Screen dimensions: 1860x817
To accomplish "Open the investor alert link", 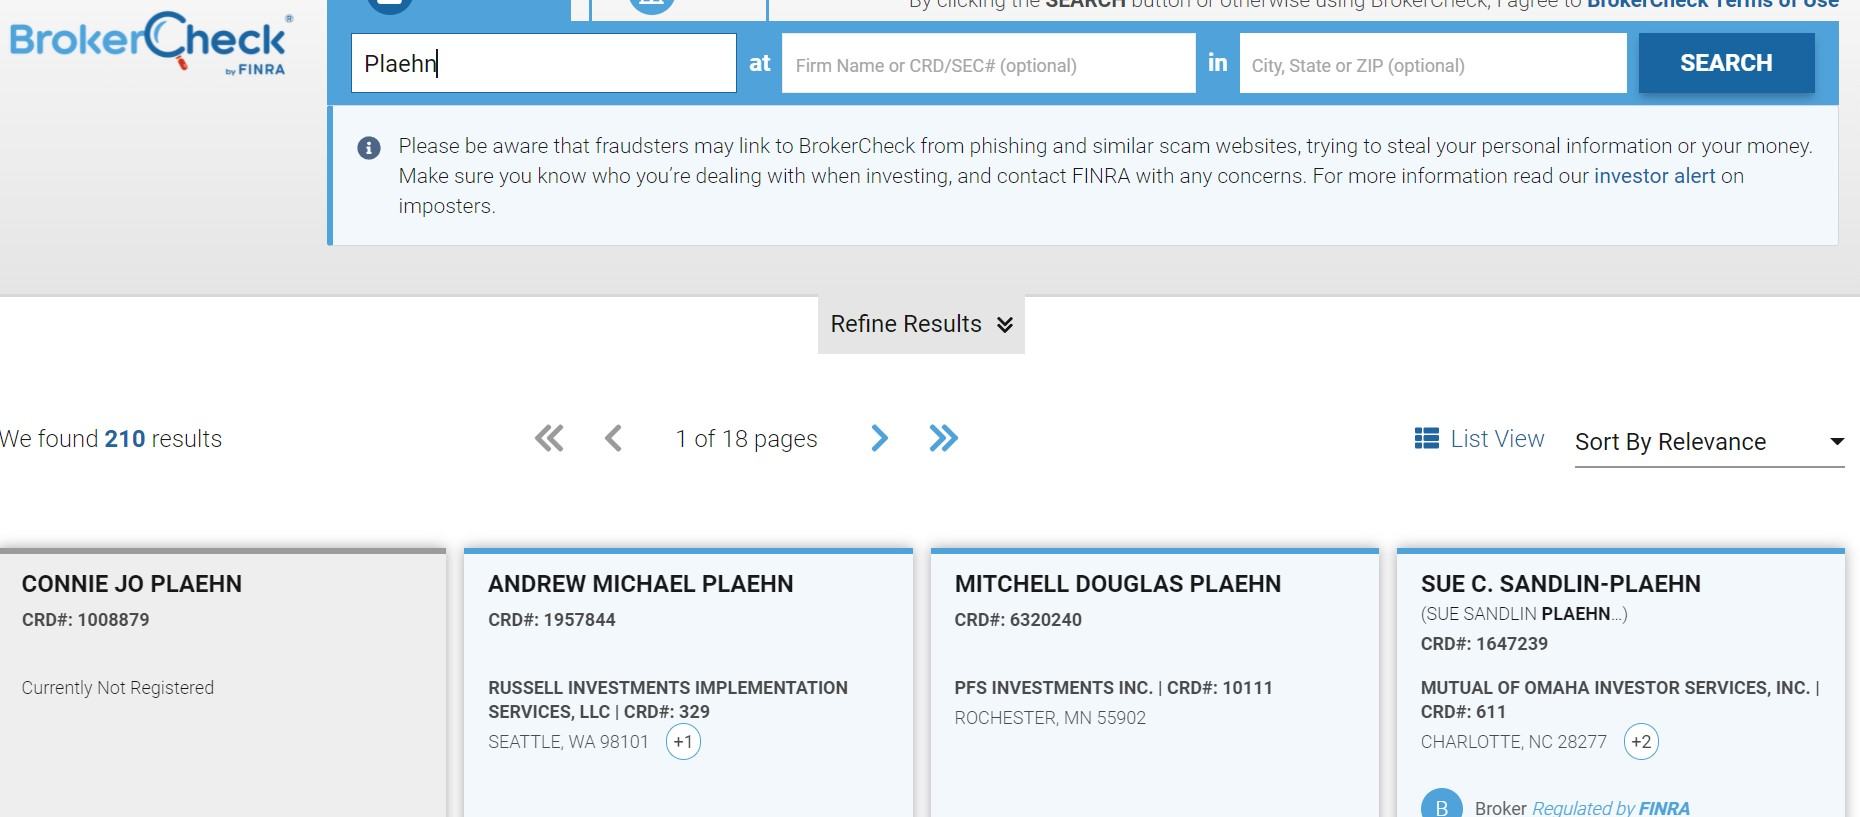I will (1654, 176).
